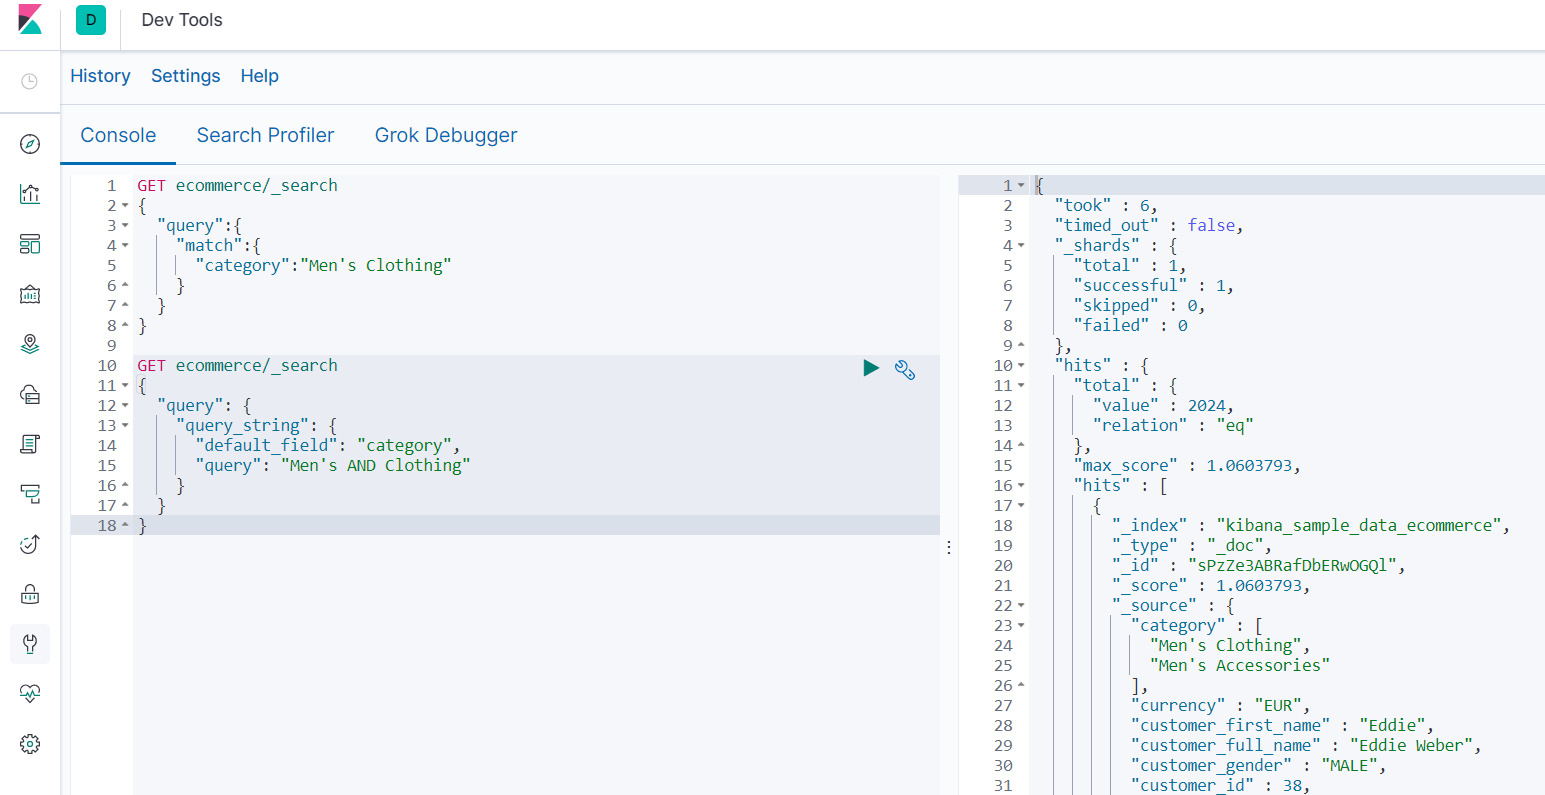This screenshot has height=795, width=1545.
Task: Click "query": "Men's AND Clothing" line
Action: [333, 465]
